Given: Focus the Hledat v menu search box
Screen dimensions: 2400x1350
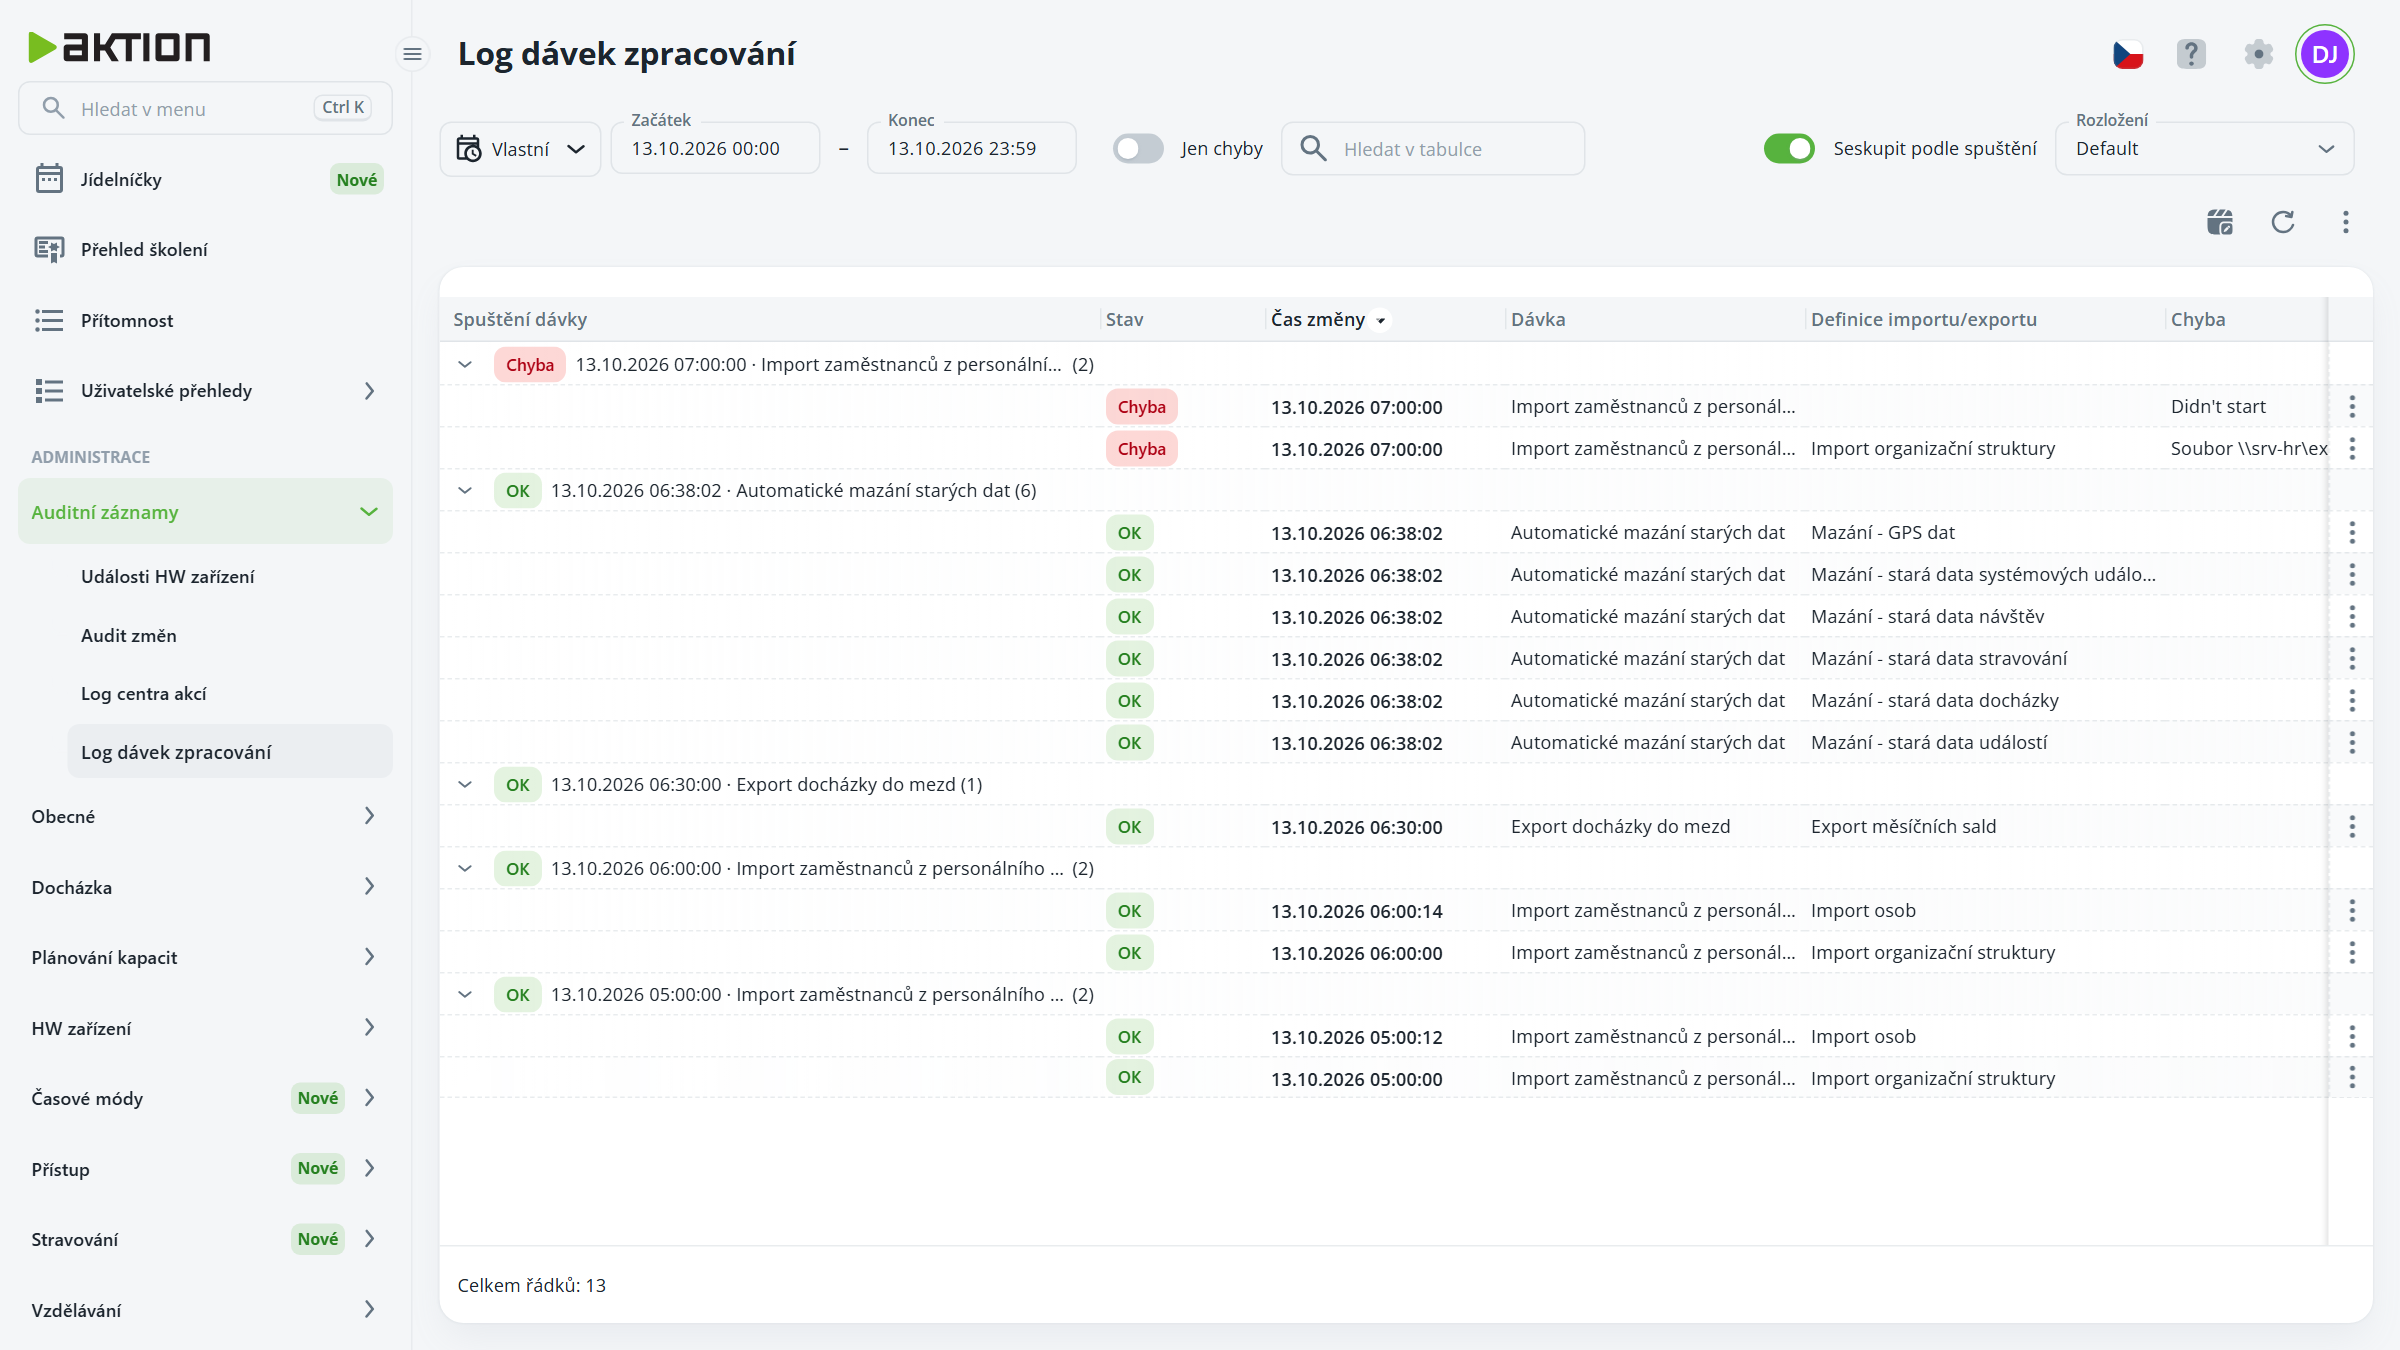Looking at the screenshot, I should pos(205,108).
